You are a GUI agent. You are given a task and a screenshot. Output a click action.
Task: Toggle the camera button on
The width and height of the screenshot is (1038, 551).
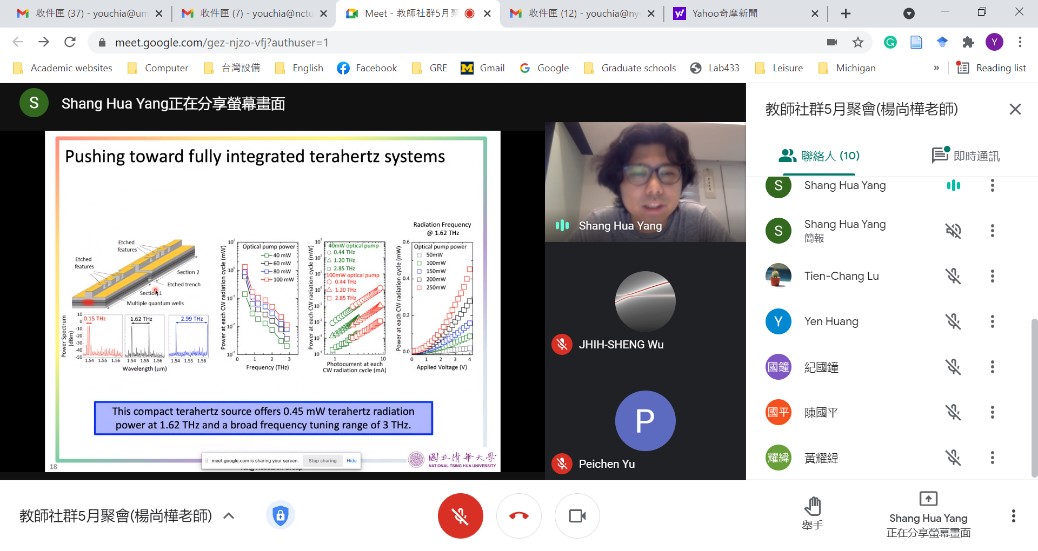(577, 516)
